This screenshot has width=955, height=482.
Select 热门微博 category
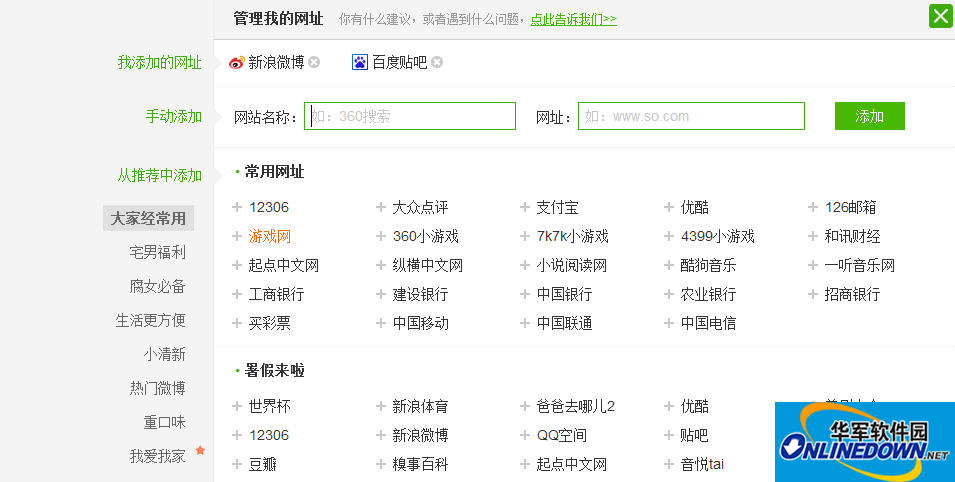click(157, 388)
